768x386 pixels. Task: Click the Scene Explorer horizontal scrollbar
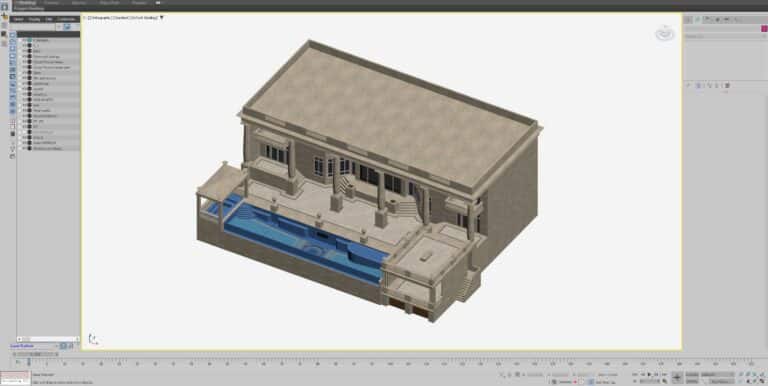[48, 339]
